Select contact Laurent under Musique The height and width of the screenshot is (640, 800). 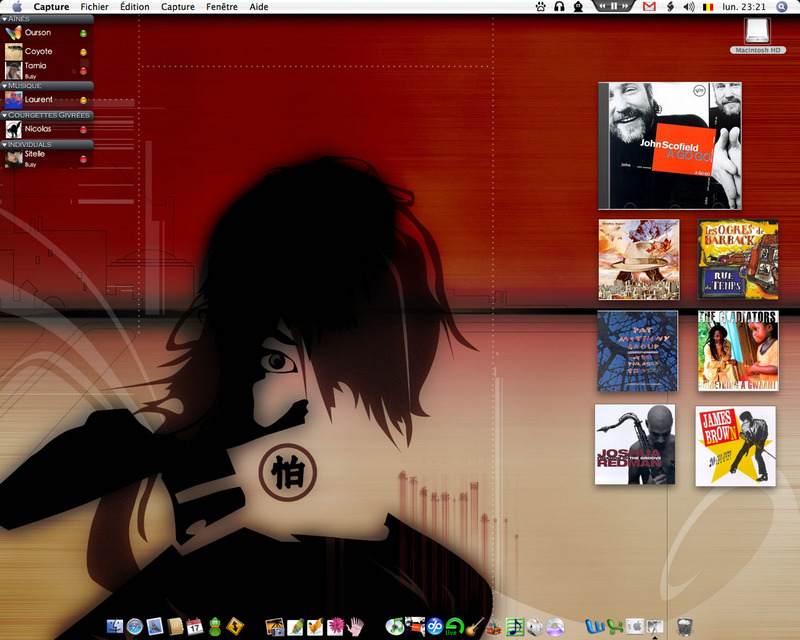coord(46,100)
